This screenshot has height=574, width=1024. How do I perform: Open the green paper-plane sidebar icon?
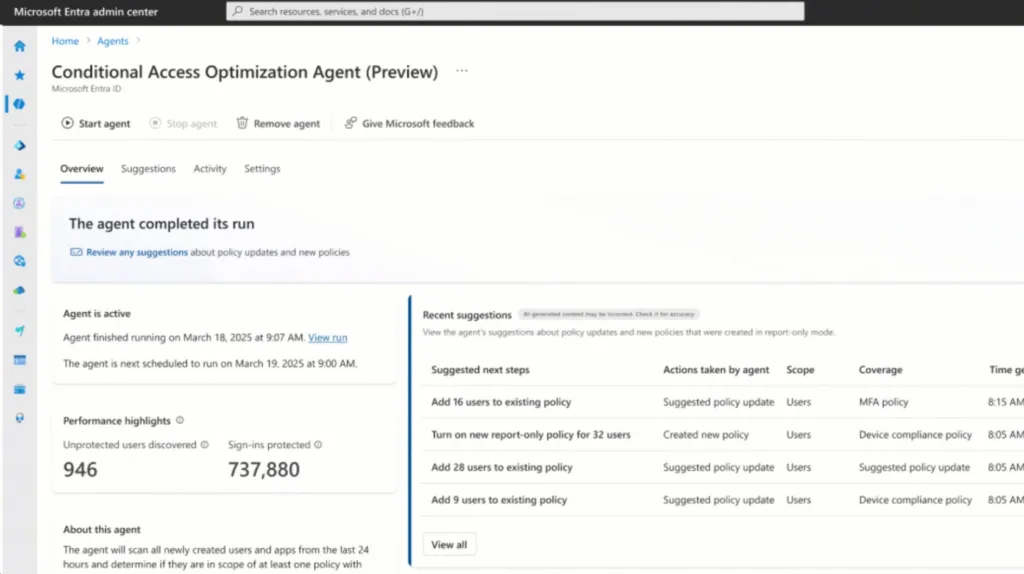(x=20, y=331)
